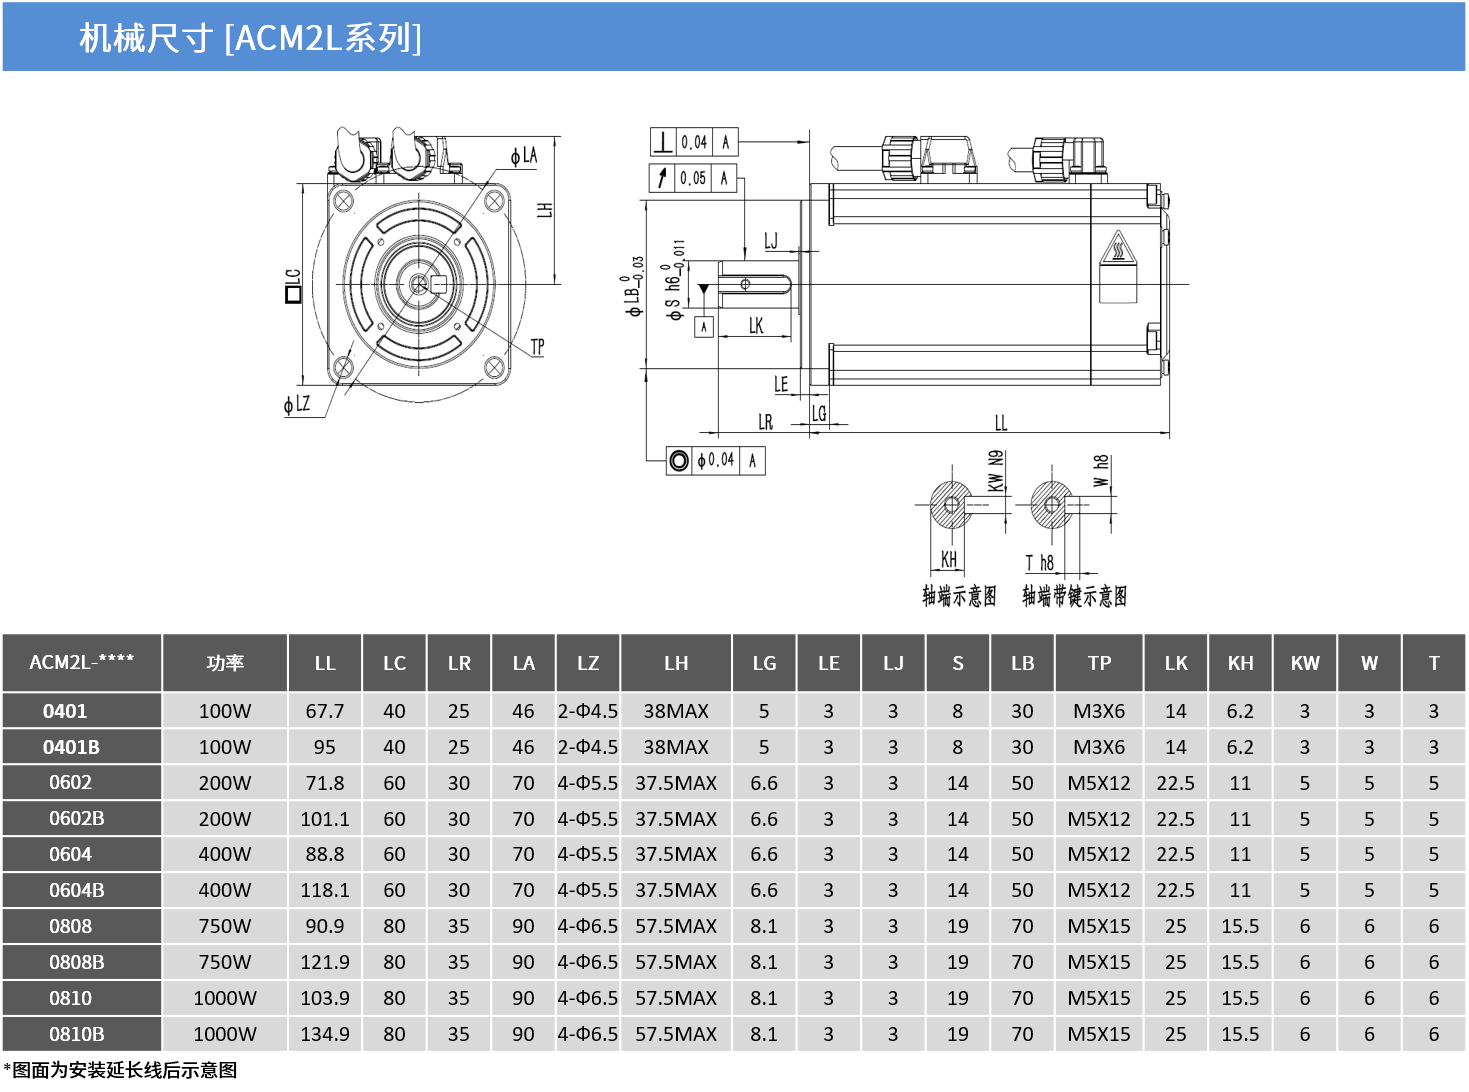Click the φLZ label on front view
Screen dimensions: 1469x1092
296,403
